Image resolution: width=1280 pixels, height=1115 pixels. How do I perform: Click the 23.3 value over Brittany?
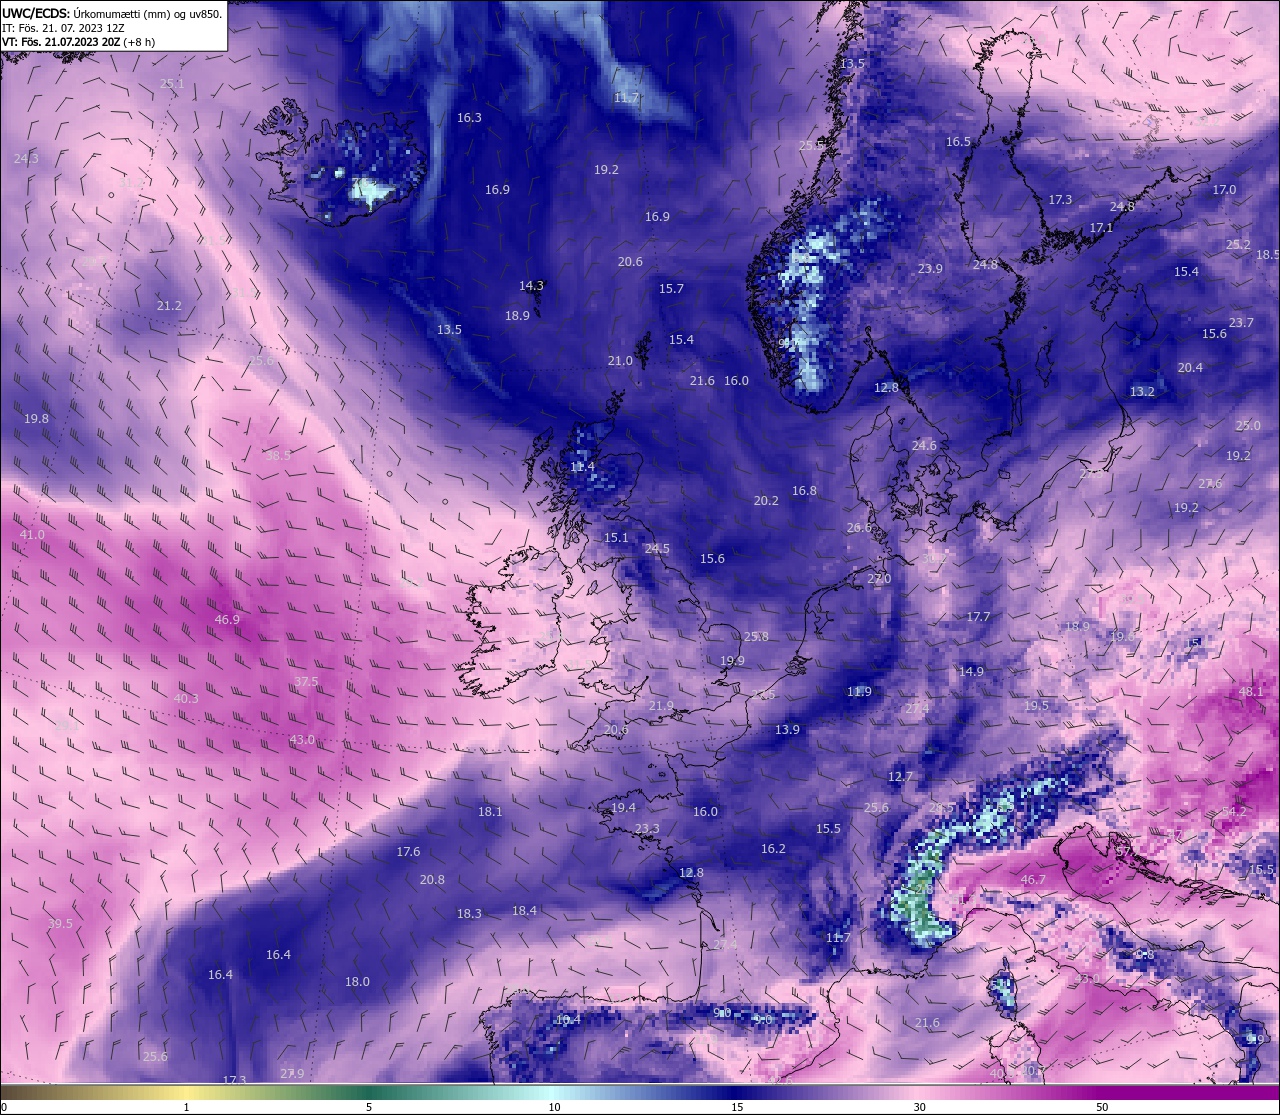click(647, 829)
